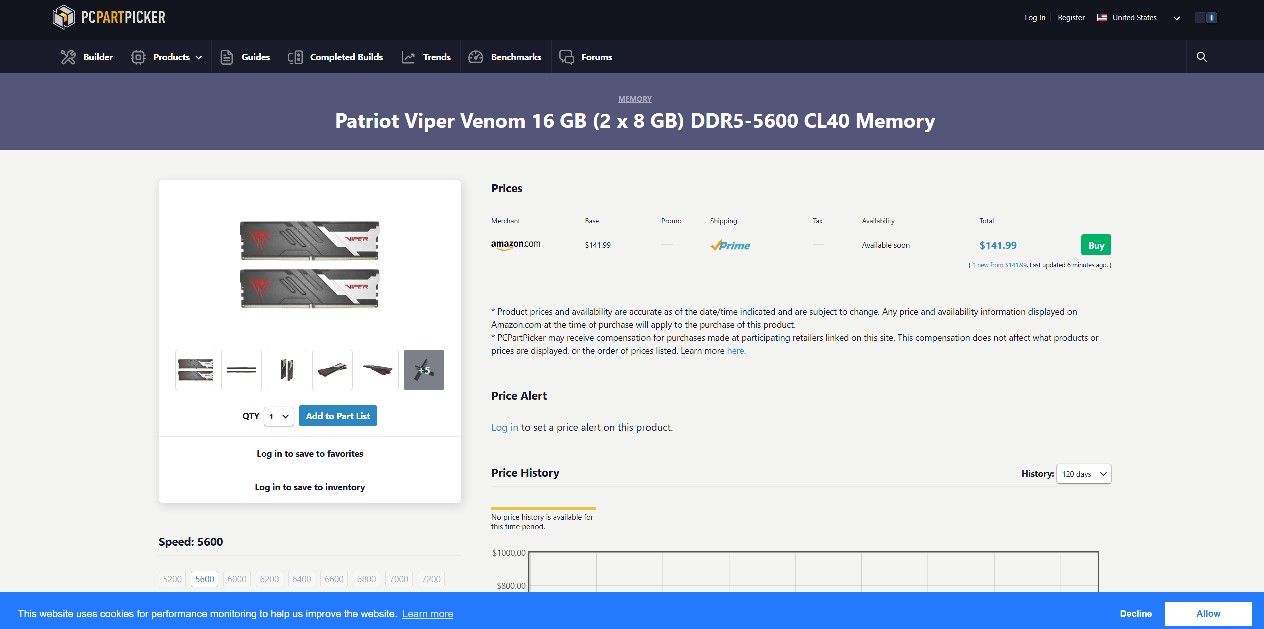Open the Guides menu item

245,57
